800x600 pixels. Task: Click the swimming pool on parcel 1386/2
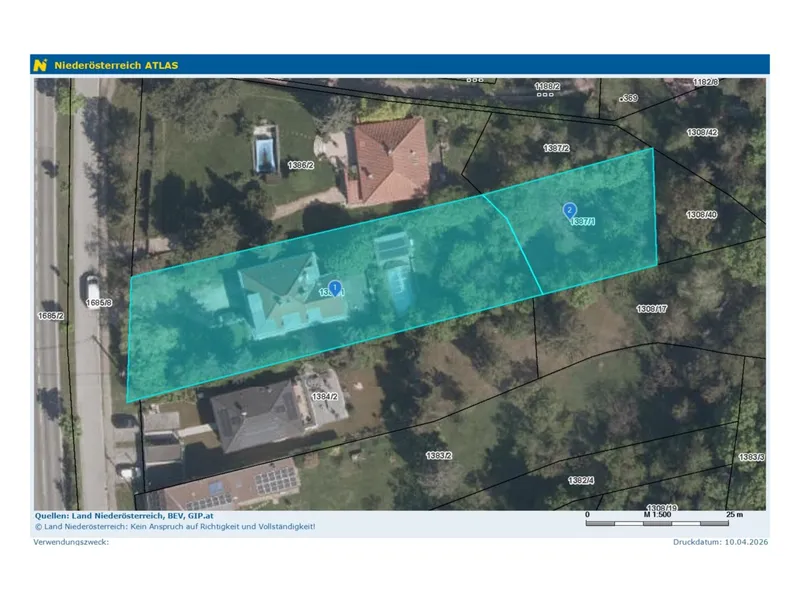[266, 151]
